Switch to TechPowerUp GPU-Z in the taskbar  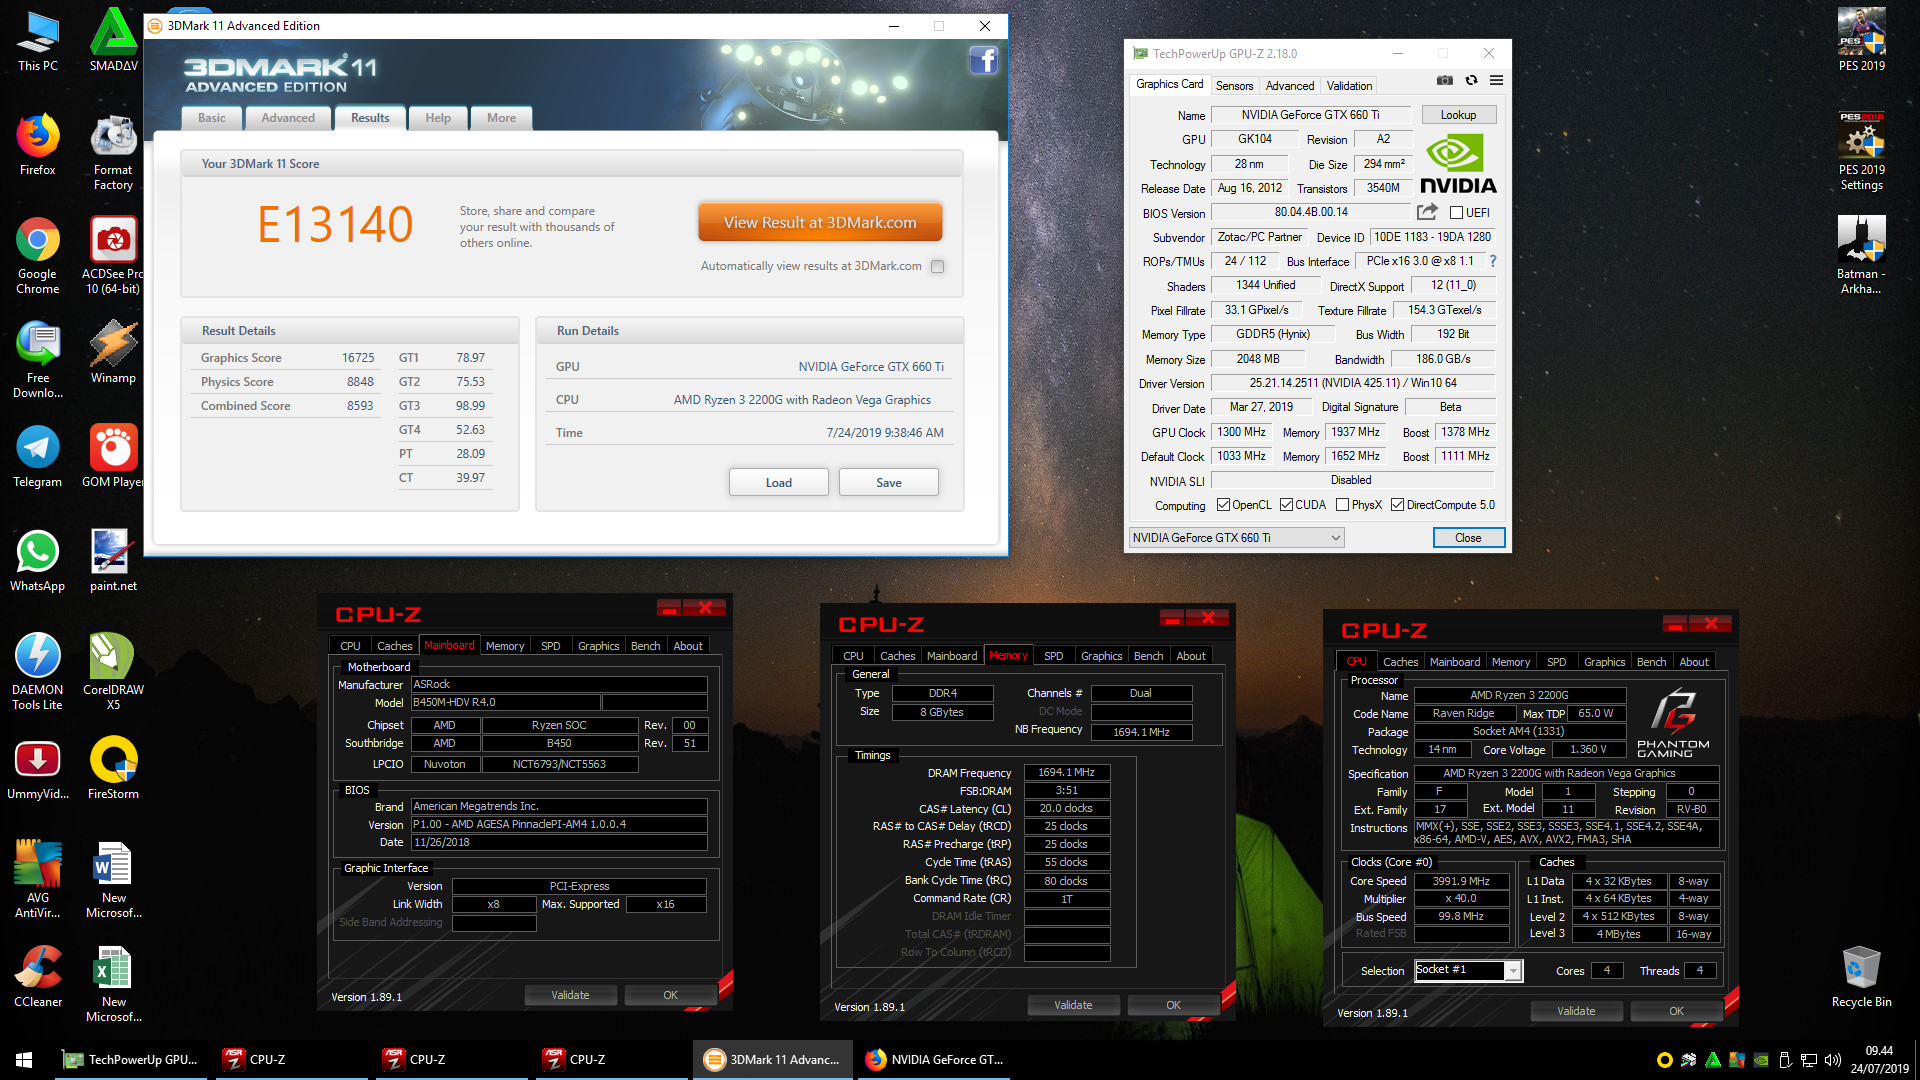[131, 1060]
